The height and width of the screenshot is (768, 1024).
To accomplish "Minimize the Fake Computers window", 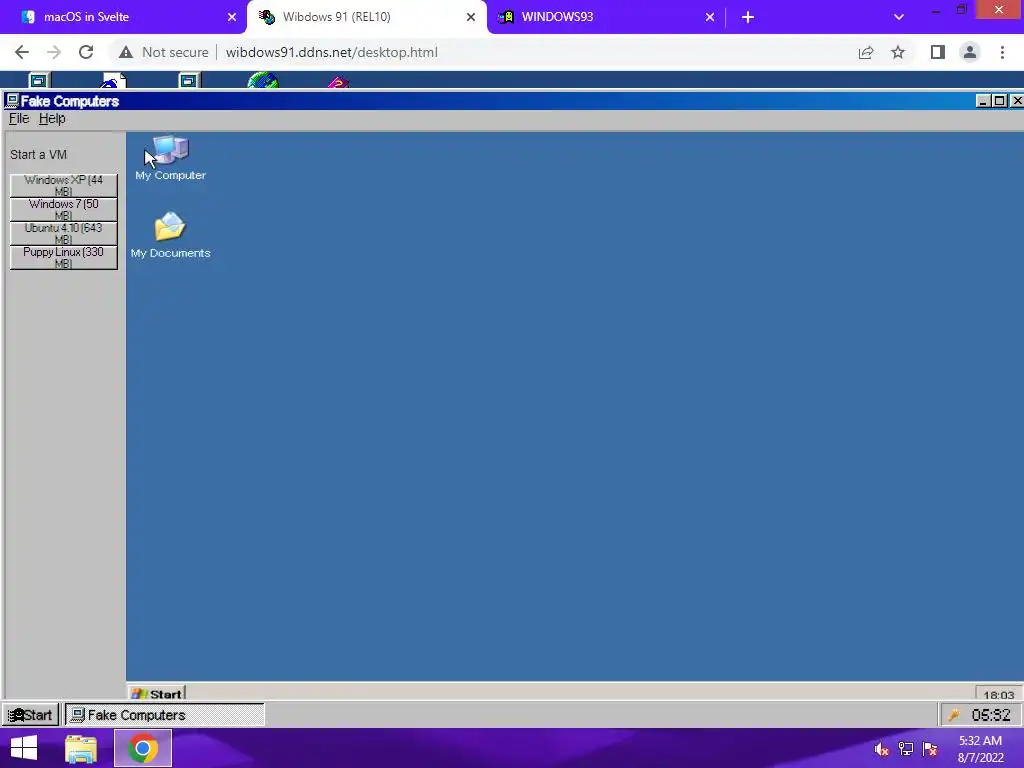I will (x=984, y=101).
